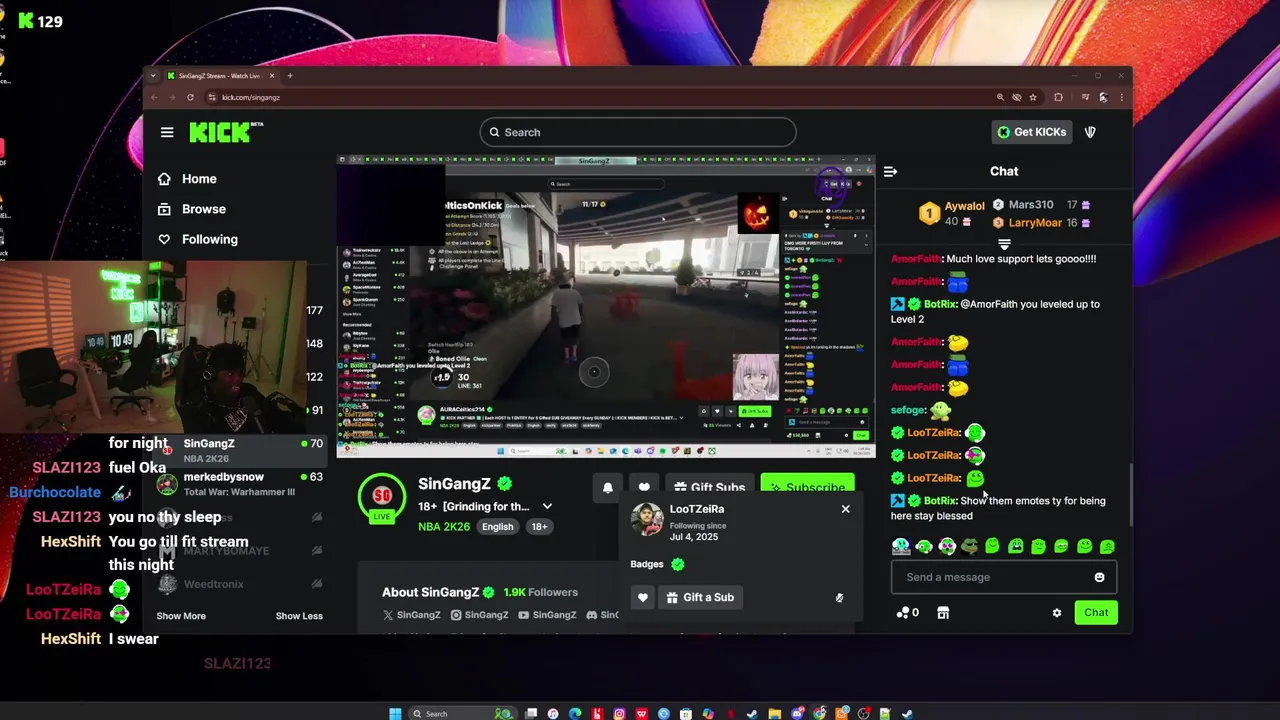Image resolution: width=1280 pixels, height=720 pixels.
Task: Click LooTZeiRa's verified badge in user card
Action: 678,565
